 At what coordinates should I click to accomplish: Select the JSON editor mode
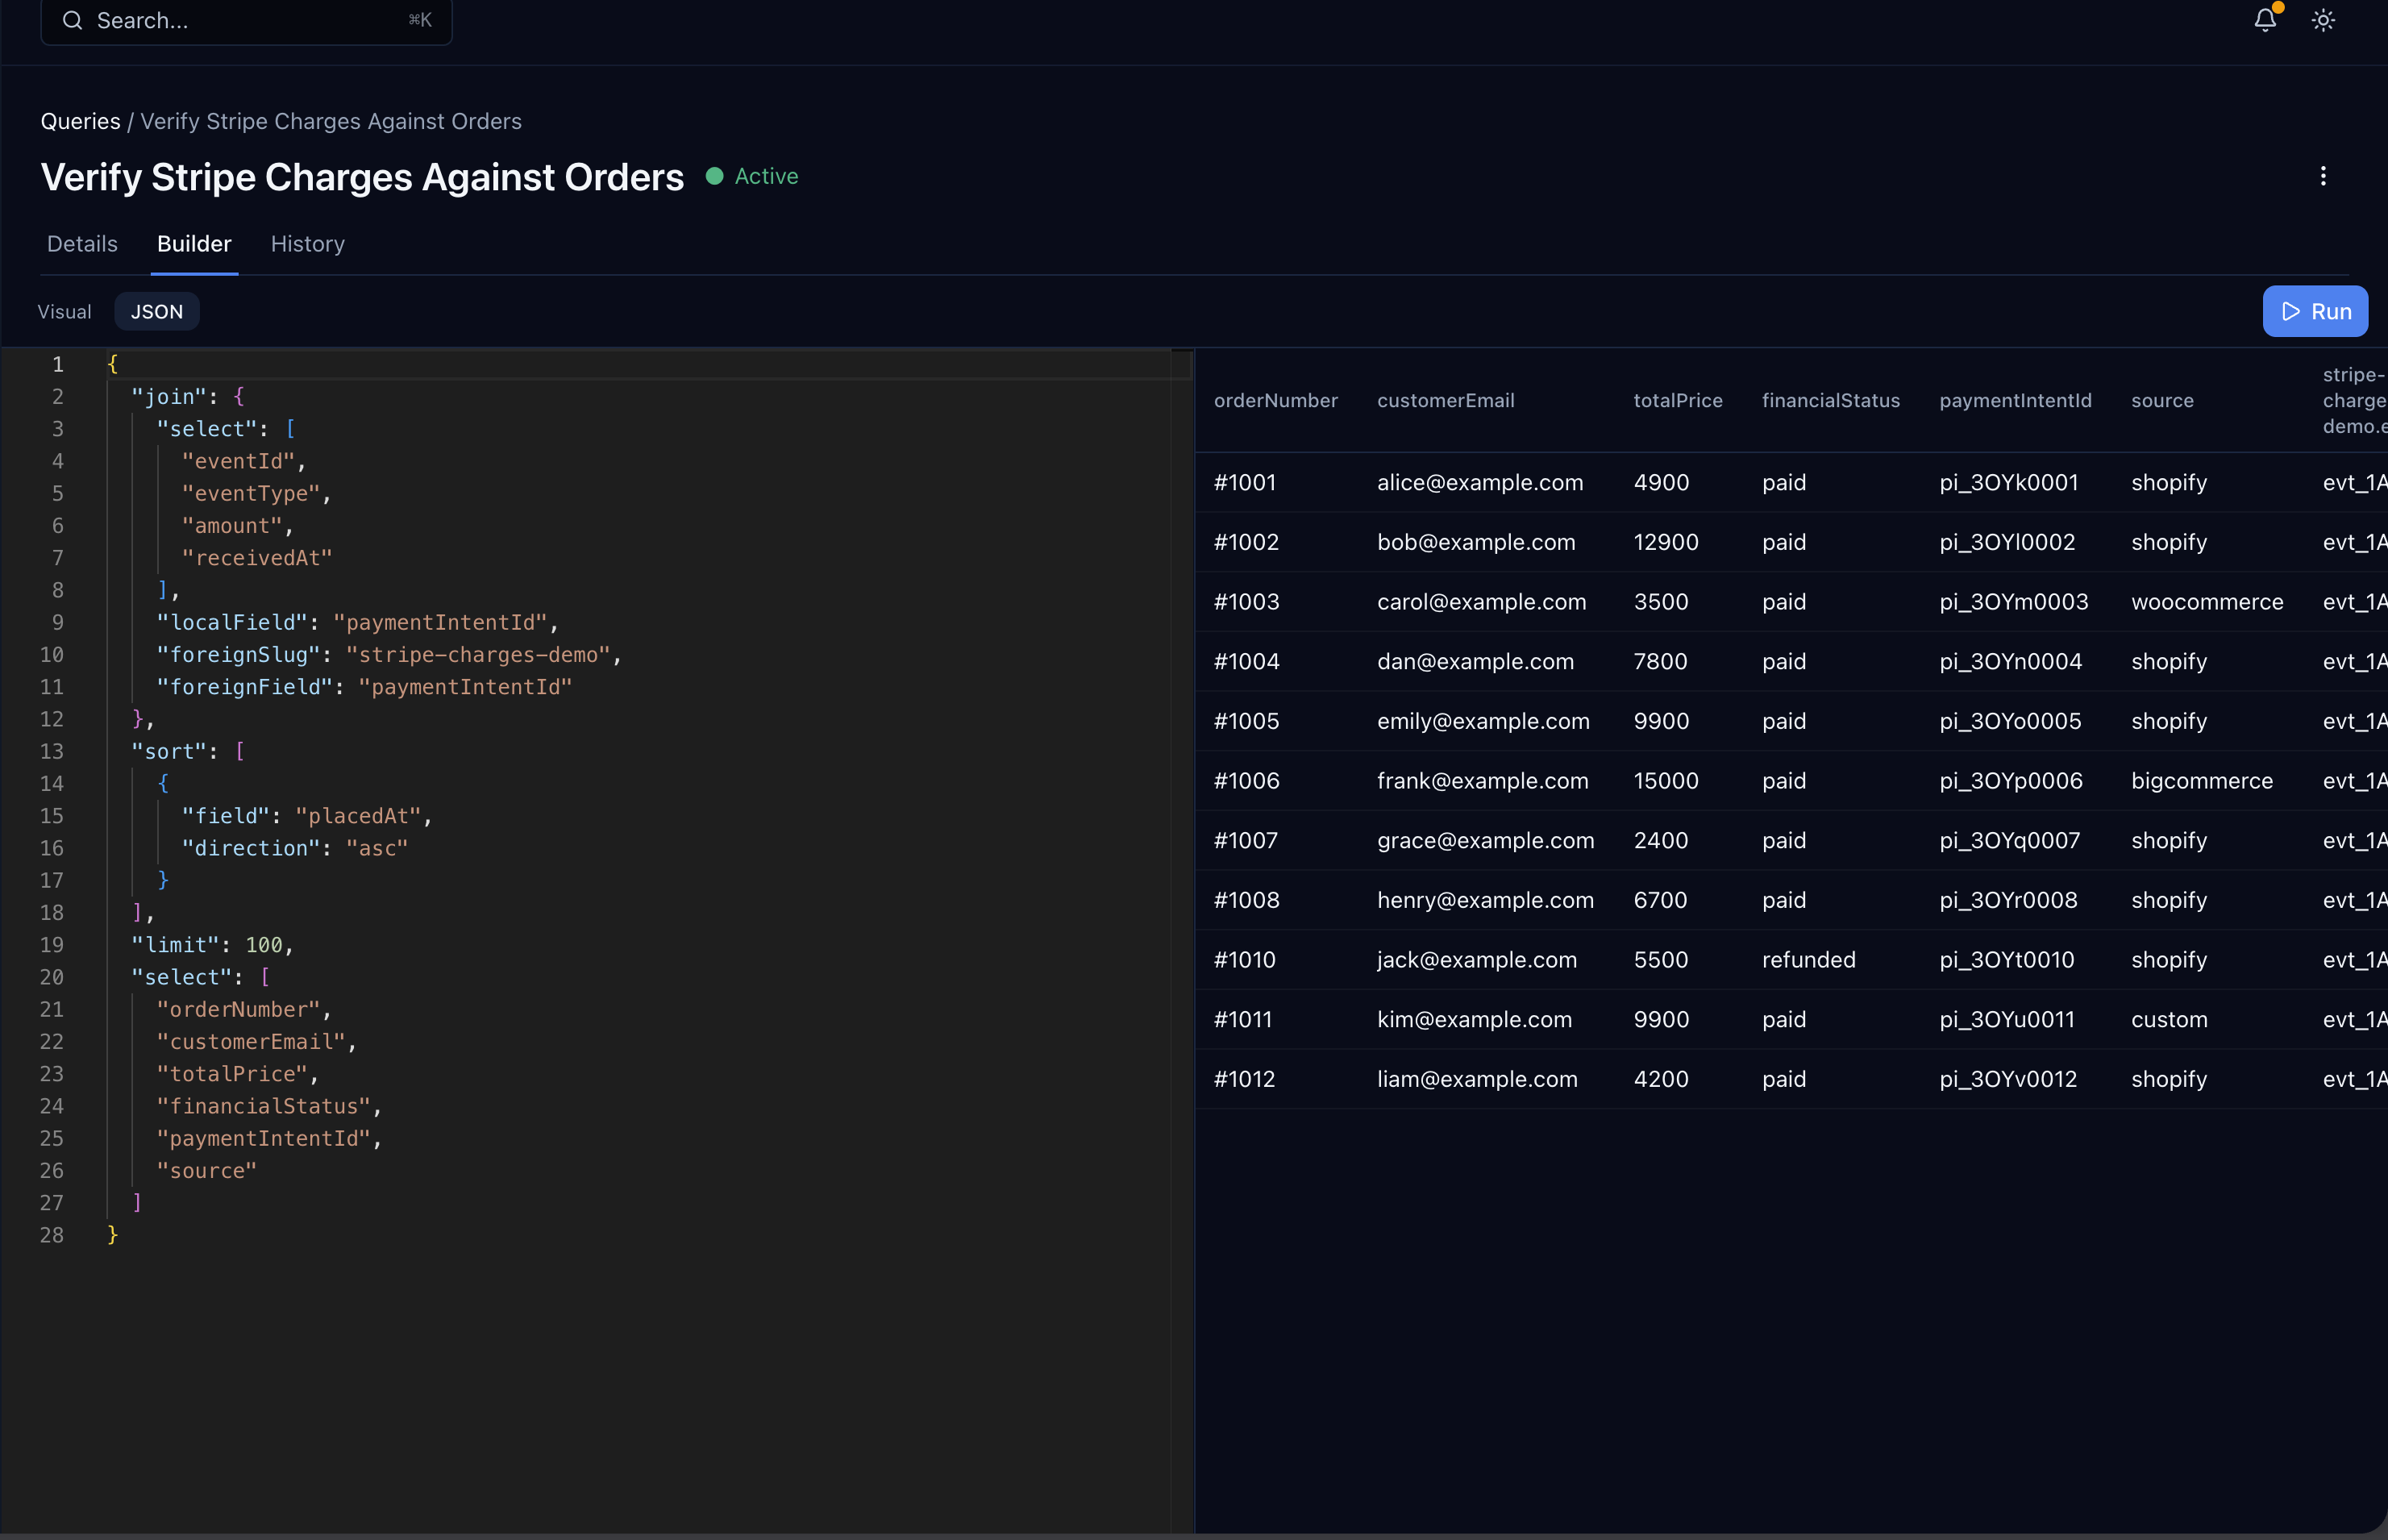coord(157,312)
